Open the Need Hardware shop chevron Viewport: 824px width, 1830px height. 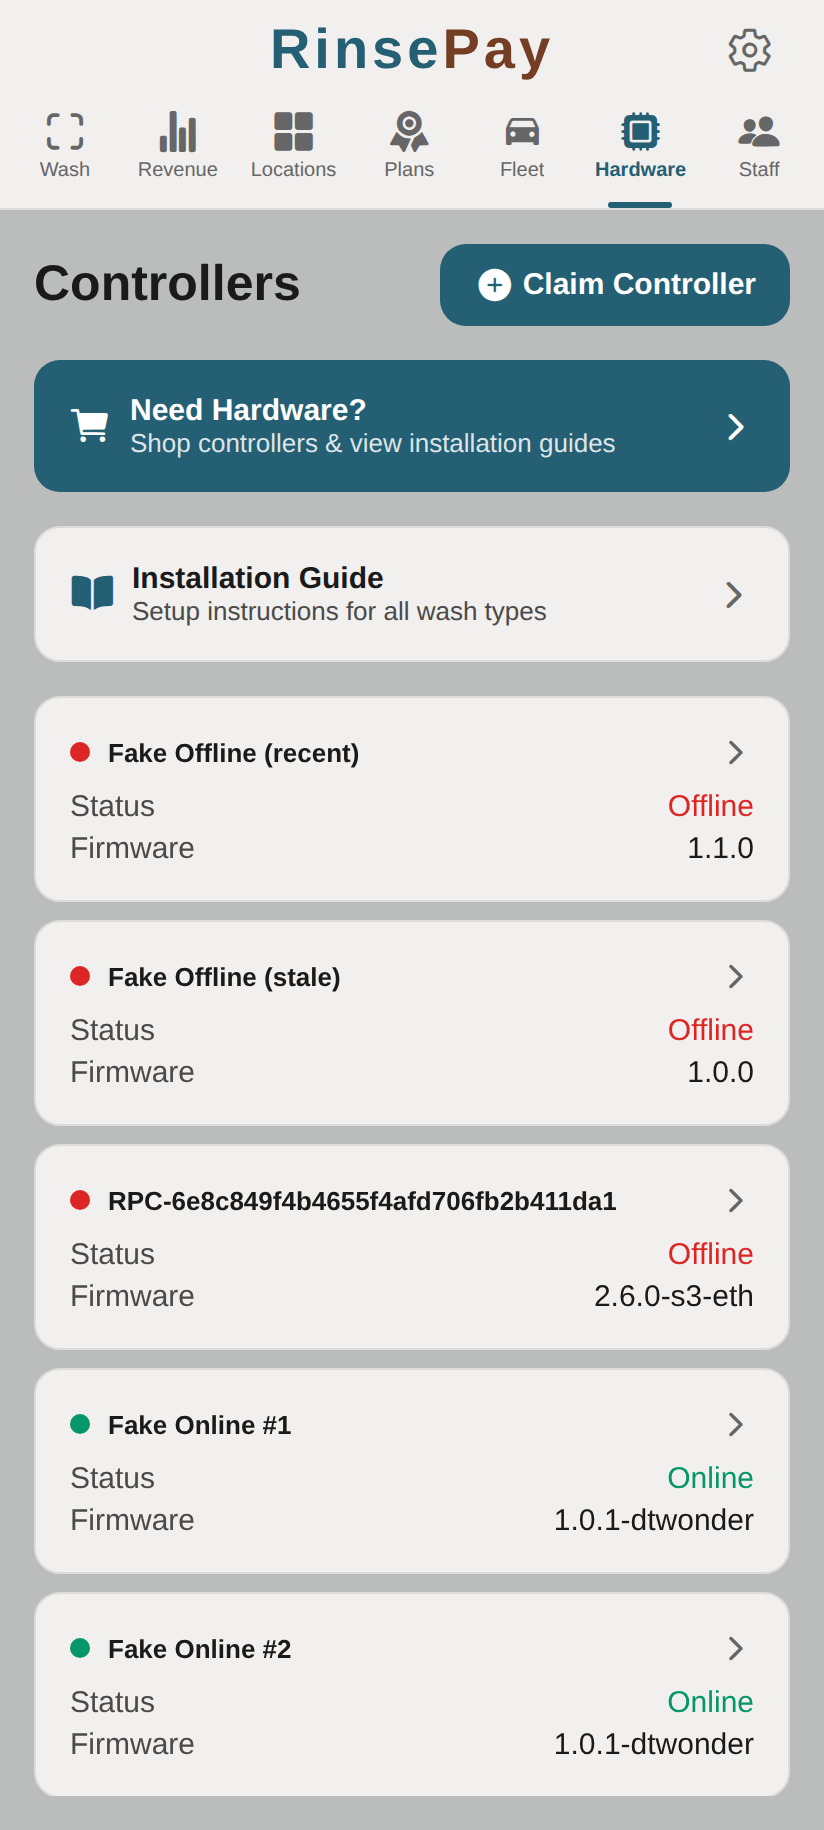pyautogui.click(x=736, y=426)
